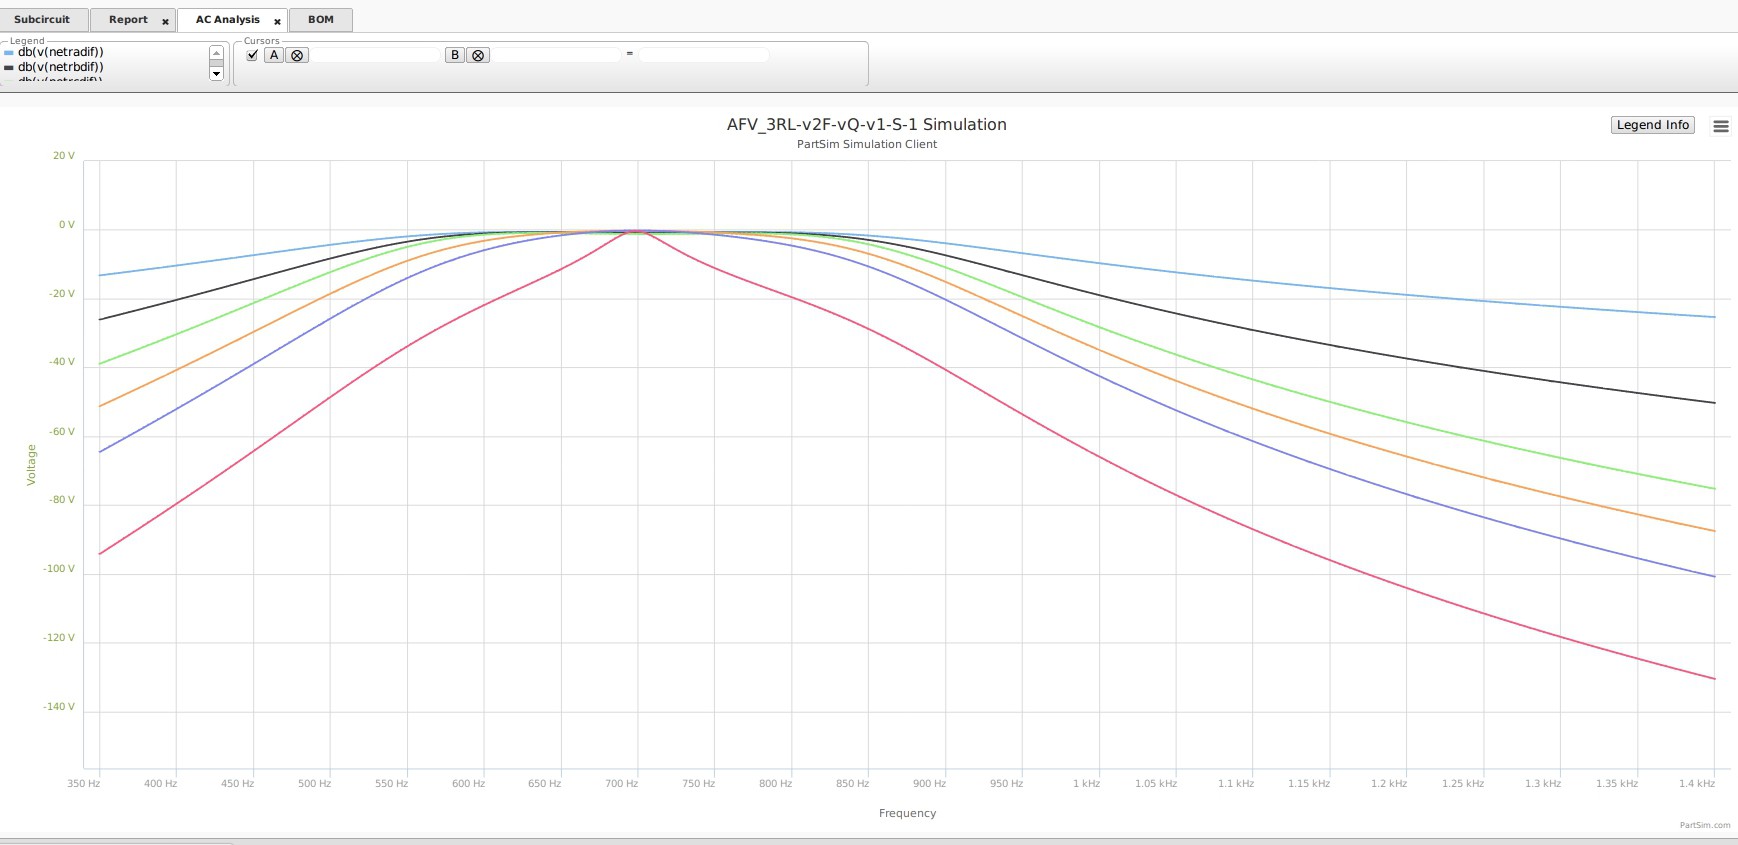Toggle db(v(netrbdif)) trace in legend
This screenshot has height=845, width=1738.
click(60, 67)
